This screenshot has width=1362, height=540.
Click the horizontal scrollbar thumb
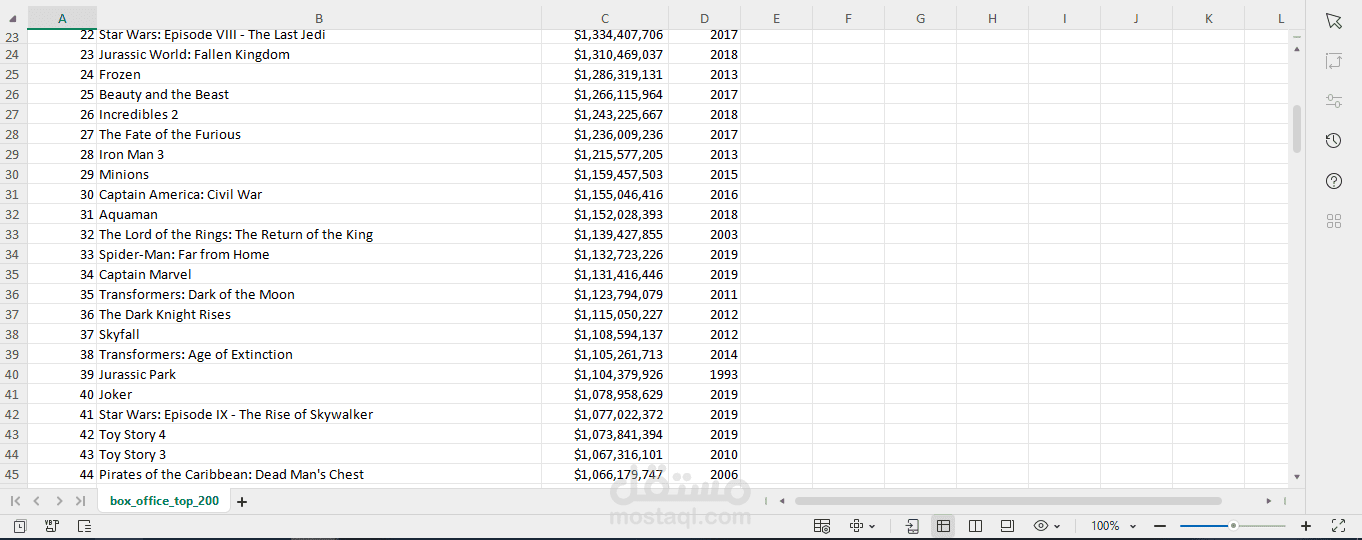[x=1008, y=501]
